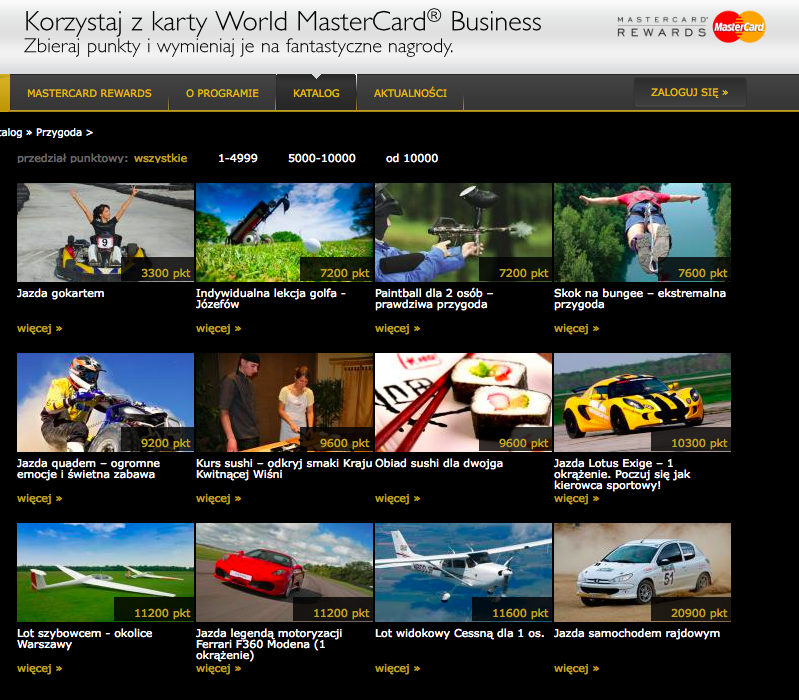Open the red Ferrari thumbnail
This screenshot has height=700, width=799.
tap(284, 572)
